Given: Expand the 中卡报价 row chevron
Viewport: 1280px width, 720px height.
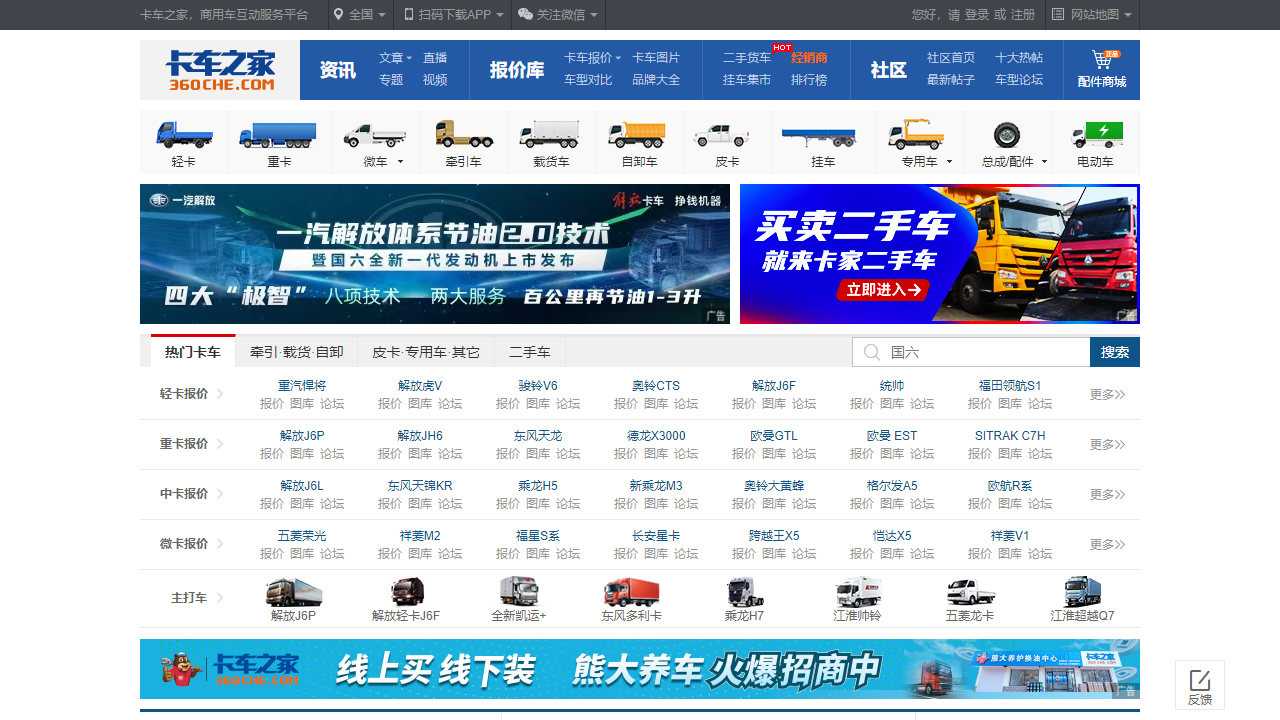Looking at the screenshot, I should pos(220,494).
